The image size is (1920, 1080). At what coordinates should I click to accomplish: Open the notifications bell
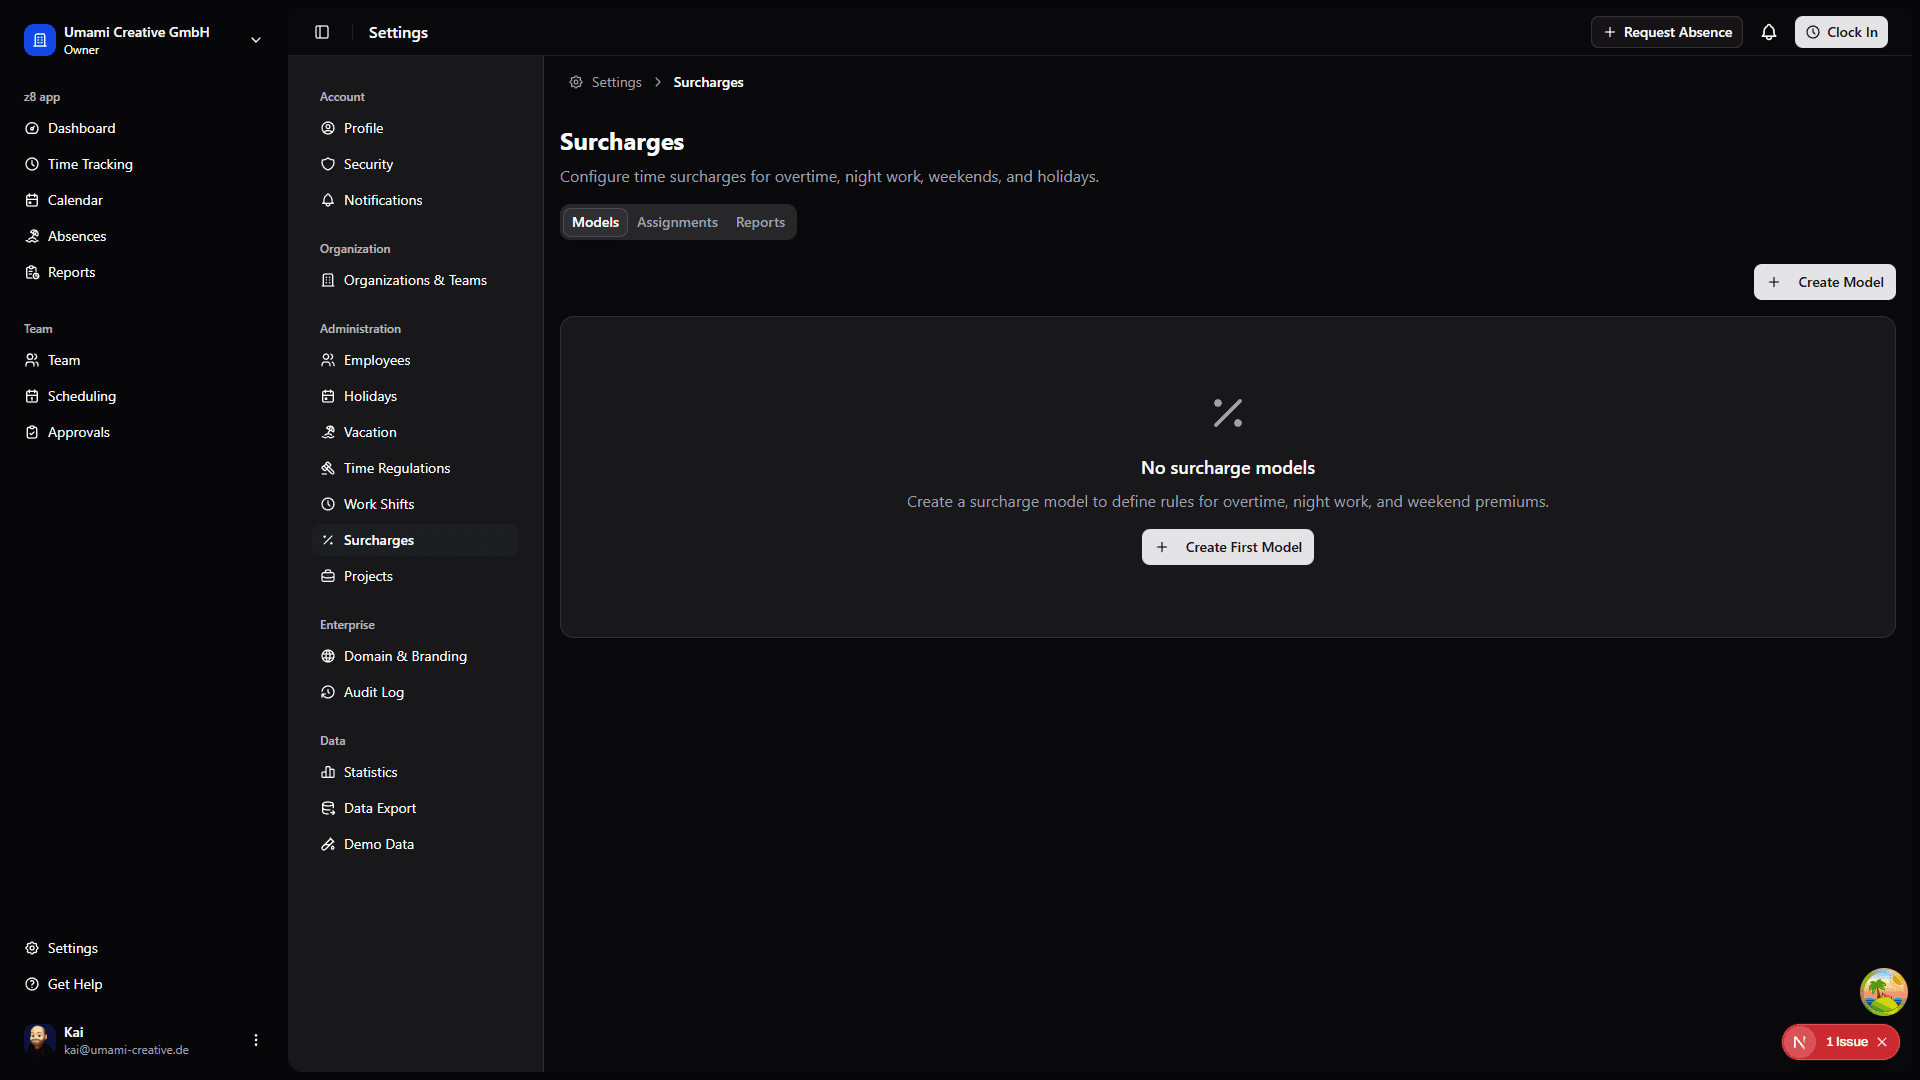tap(1769, 32)
